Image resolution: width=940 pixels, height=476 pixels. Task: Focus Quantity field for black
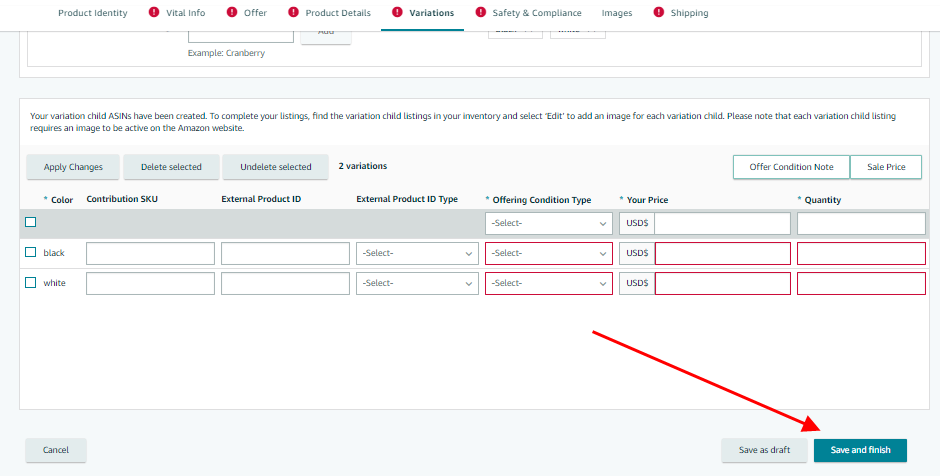coord(861,253)
